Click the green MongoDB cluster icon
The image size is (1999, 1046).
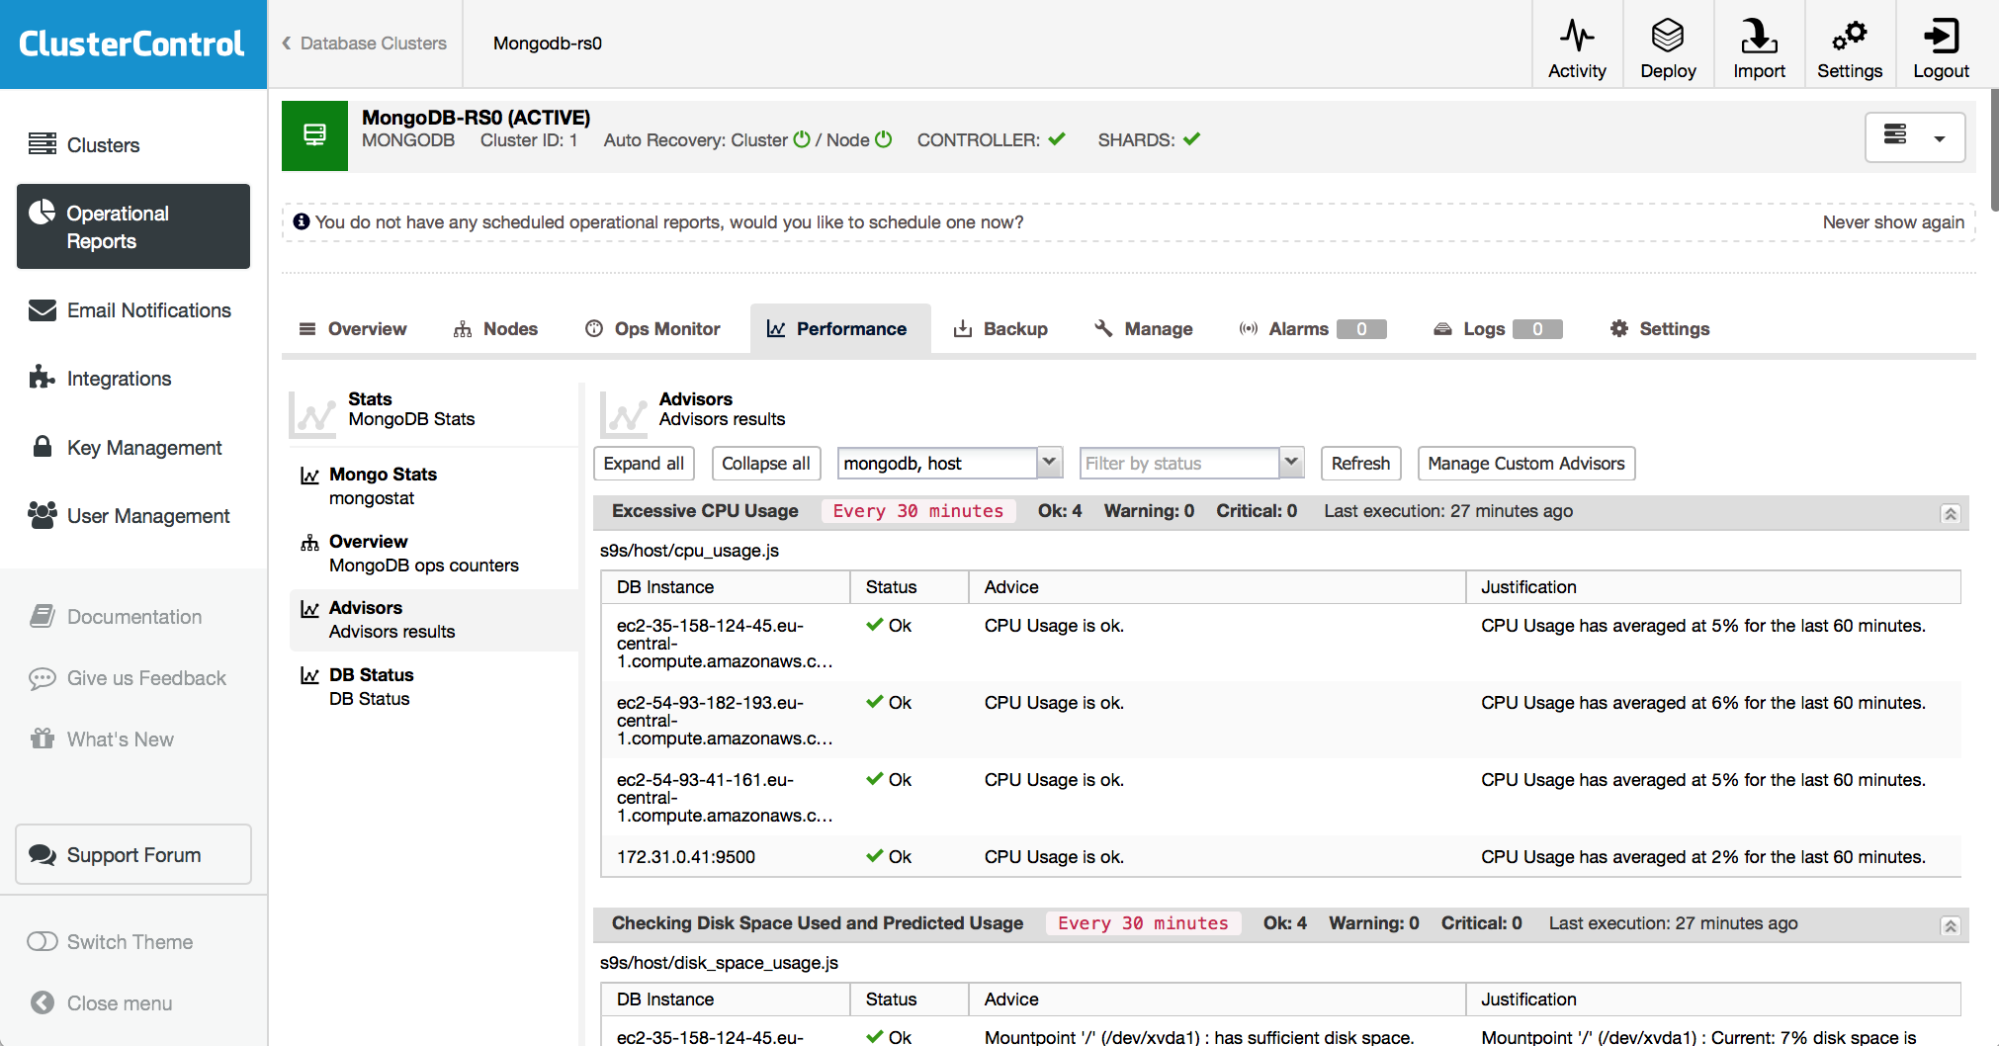315,135
